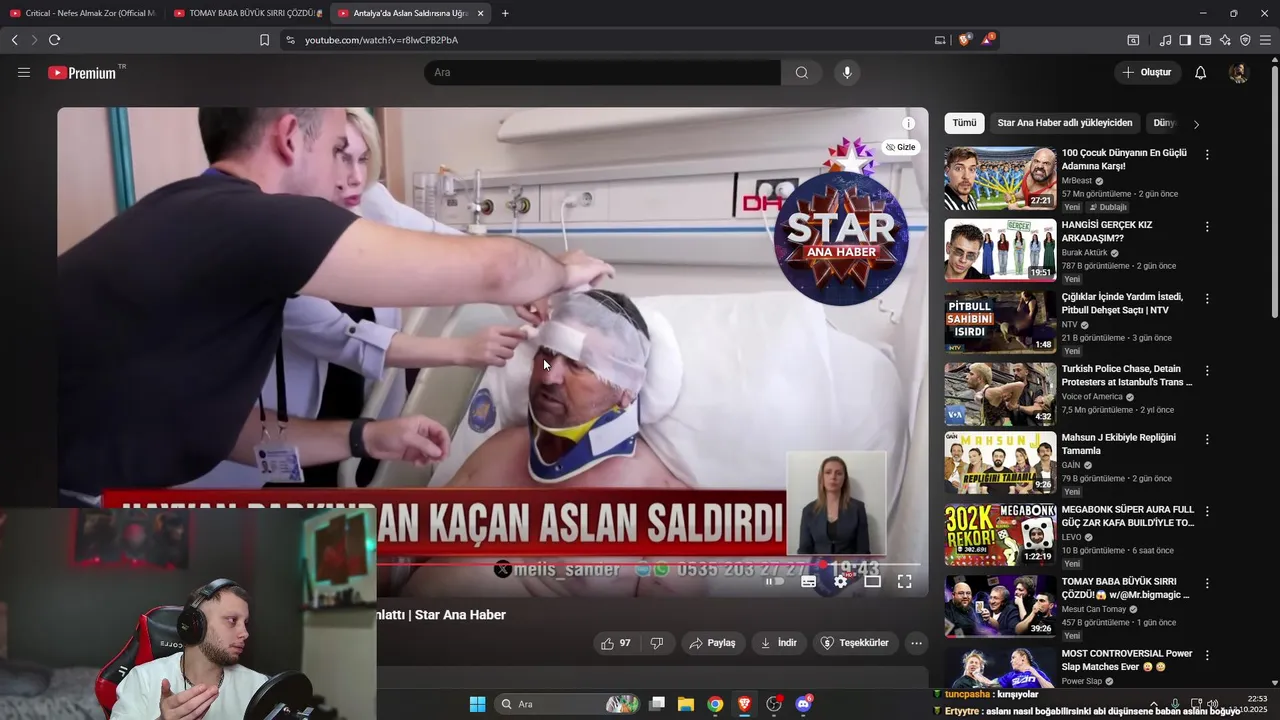Open Google Chrome from taskbar
The height and width of the screenshot is (720, 1280).
pos(715,704)
